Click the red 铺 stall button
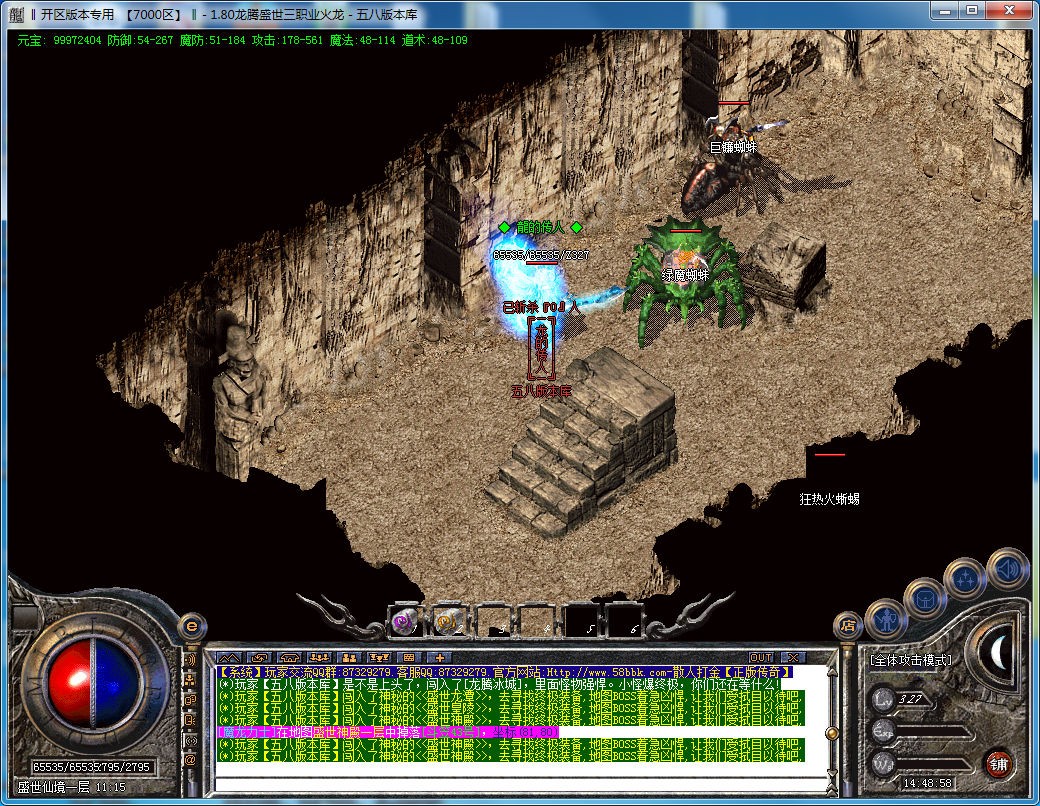Screen dimensions: 1040x806 pos(998,764)
